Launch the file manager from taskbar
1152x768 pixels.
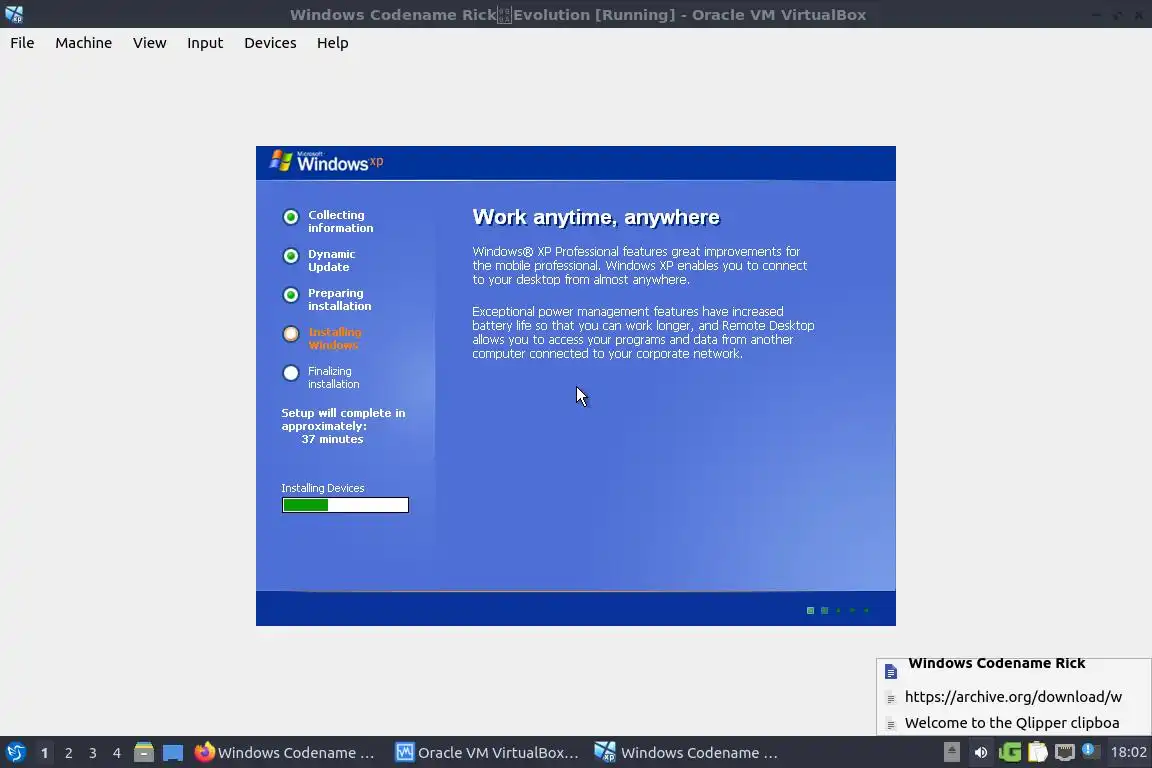144,753
